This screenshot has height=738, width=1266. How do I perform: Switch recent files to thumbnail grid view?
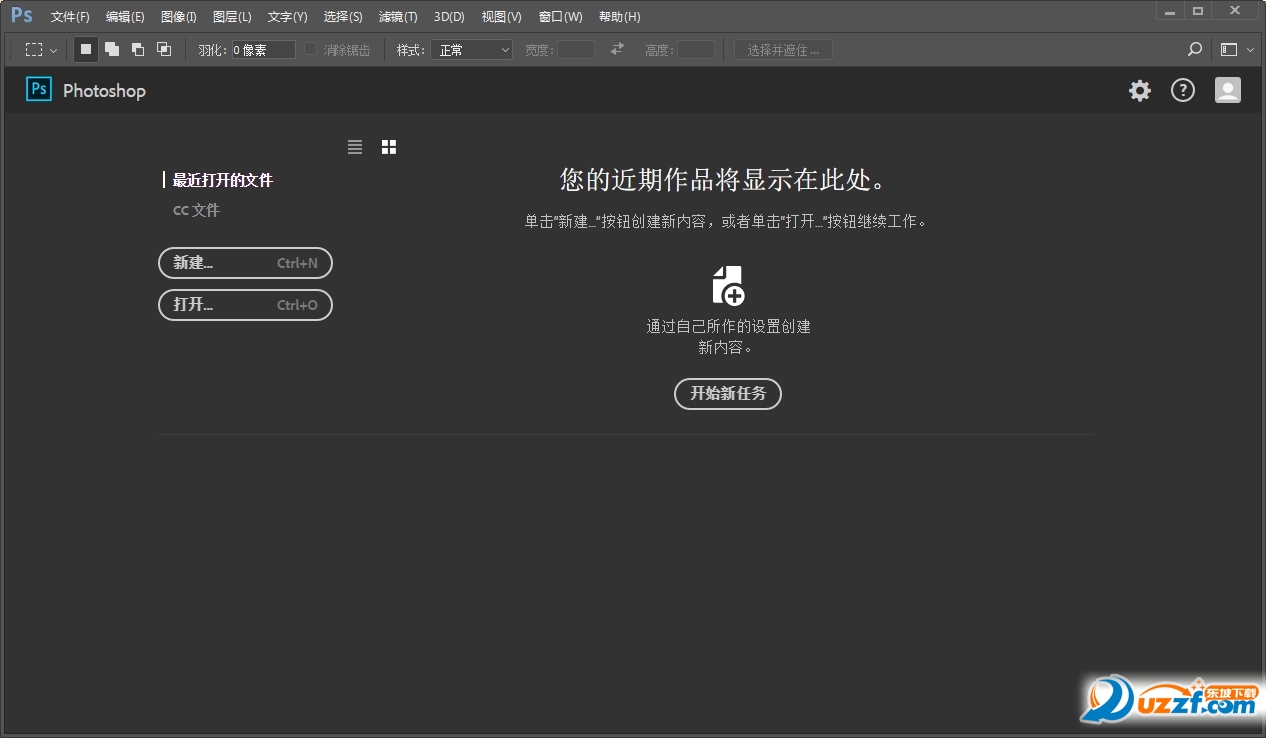pyautogui.click(x=389, y=147)
